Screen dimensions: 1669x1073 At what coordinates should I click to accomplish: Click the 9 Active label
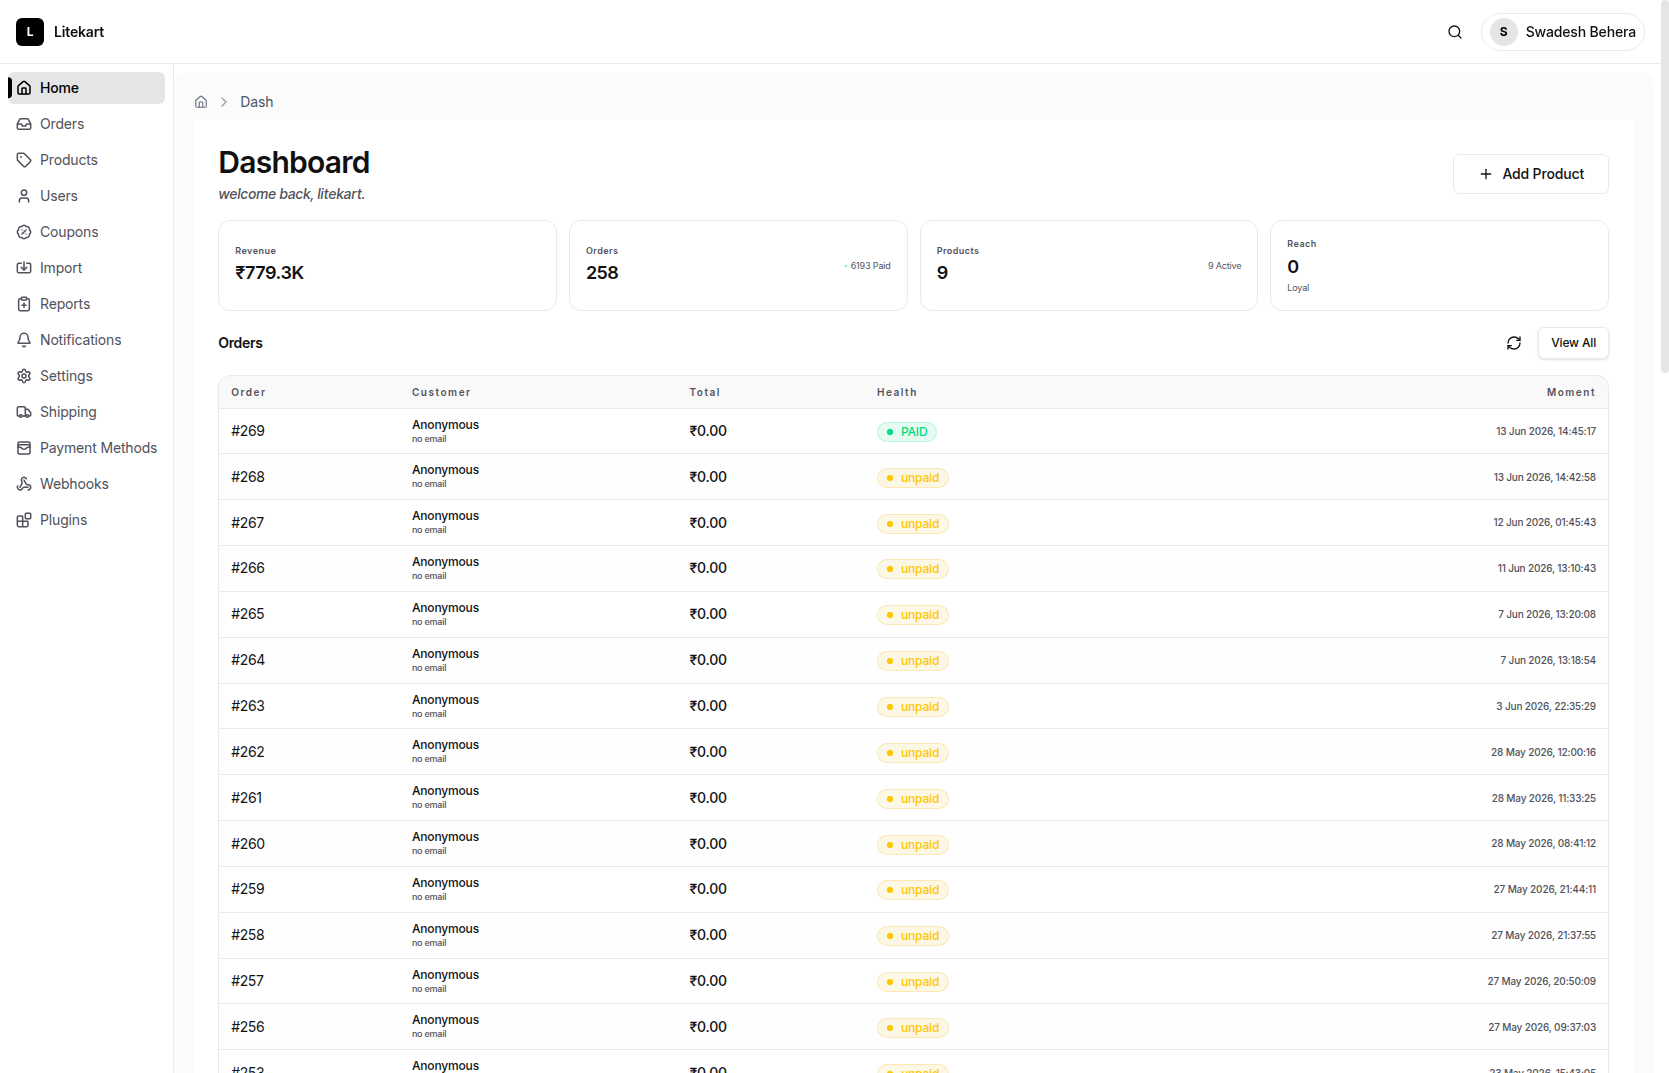1224,266
